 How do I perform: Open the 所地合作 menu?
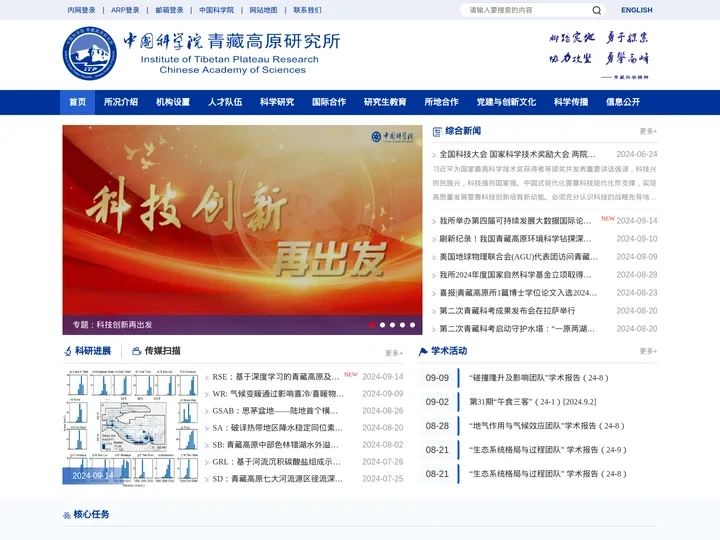441,102
